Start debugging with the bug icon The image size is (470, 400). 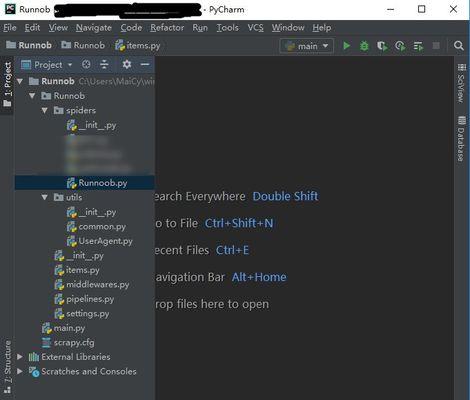coord(364,46)
